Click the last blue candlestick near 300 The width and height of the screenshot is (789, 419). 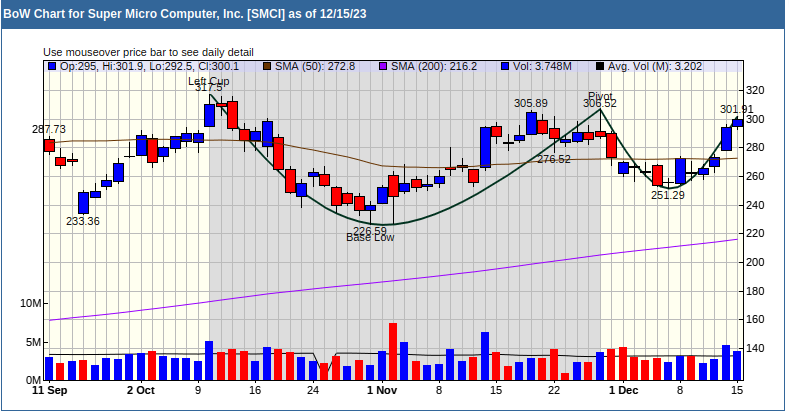point(738,123)
